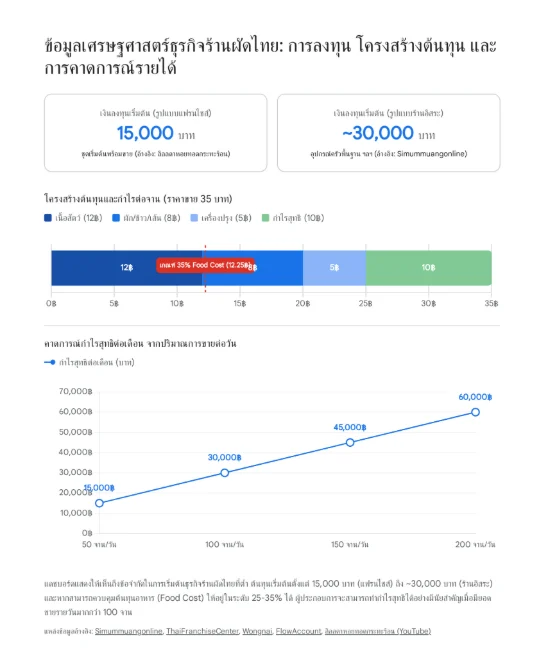Open the Simummuangonline source link
547x655 pixels.
point(128,631)
